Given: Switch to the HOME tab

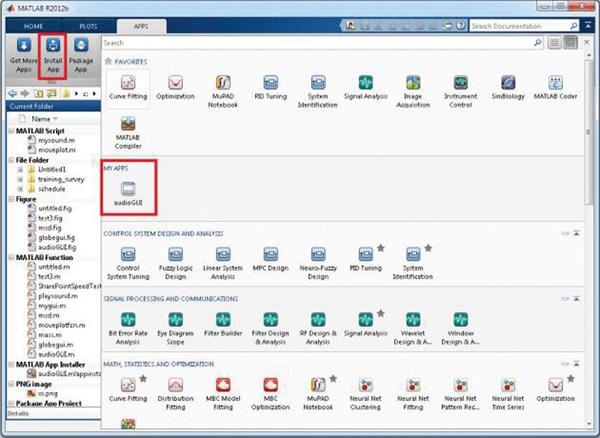Looking at the screenshot, I should 33,26.
